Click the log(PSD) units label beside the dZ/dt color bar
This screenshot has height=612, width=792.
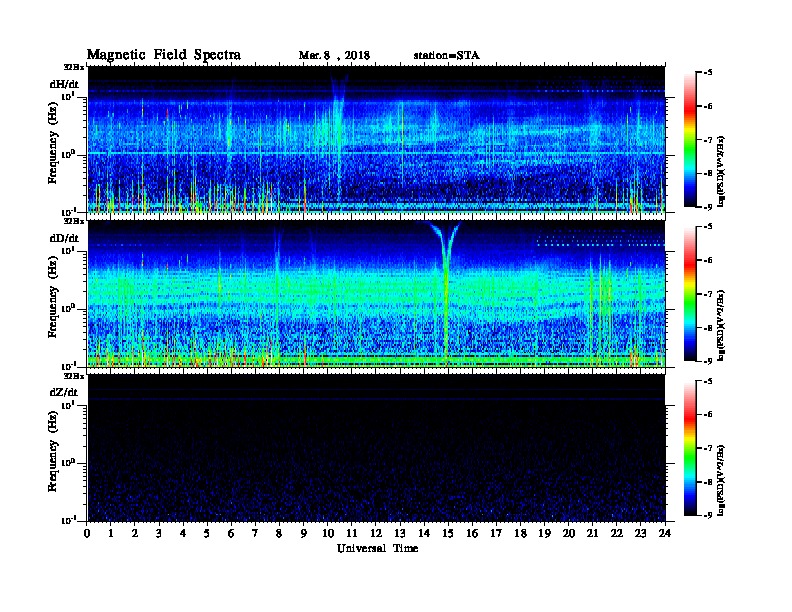[721, 480]
